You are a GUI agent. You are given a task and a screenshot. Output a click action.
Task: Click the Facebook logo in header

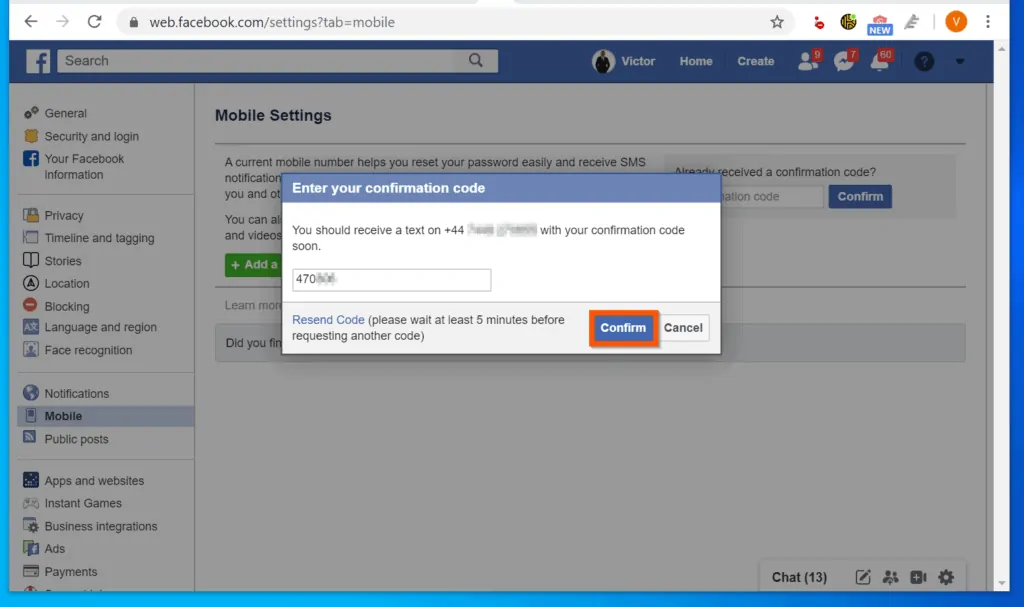click(38, 61)
